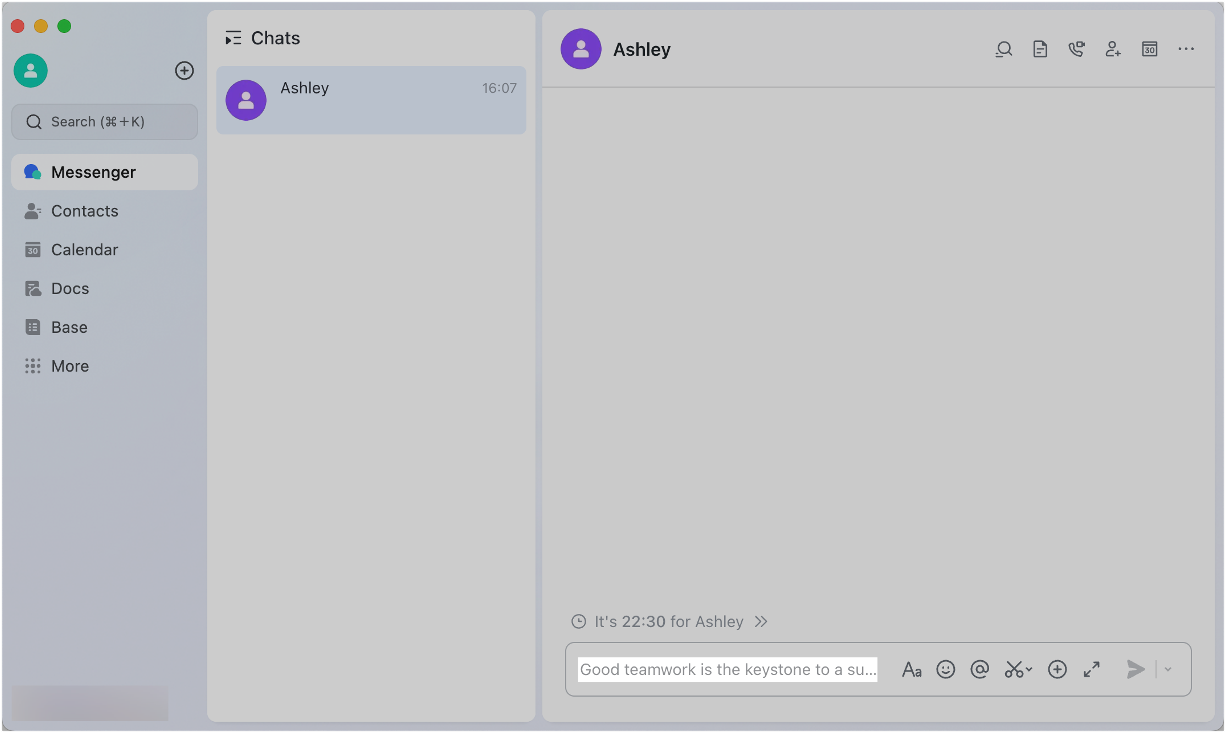The width and height of the screenshot is (1226, 732).
Task: Search within the Ashley conversation
Action: pyautogui.click(x=1004, y=48)
